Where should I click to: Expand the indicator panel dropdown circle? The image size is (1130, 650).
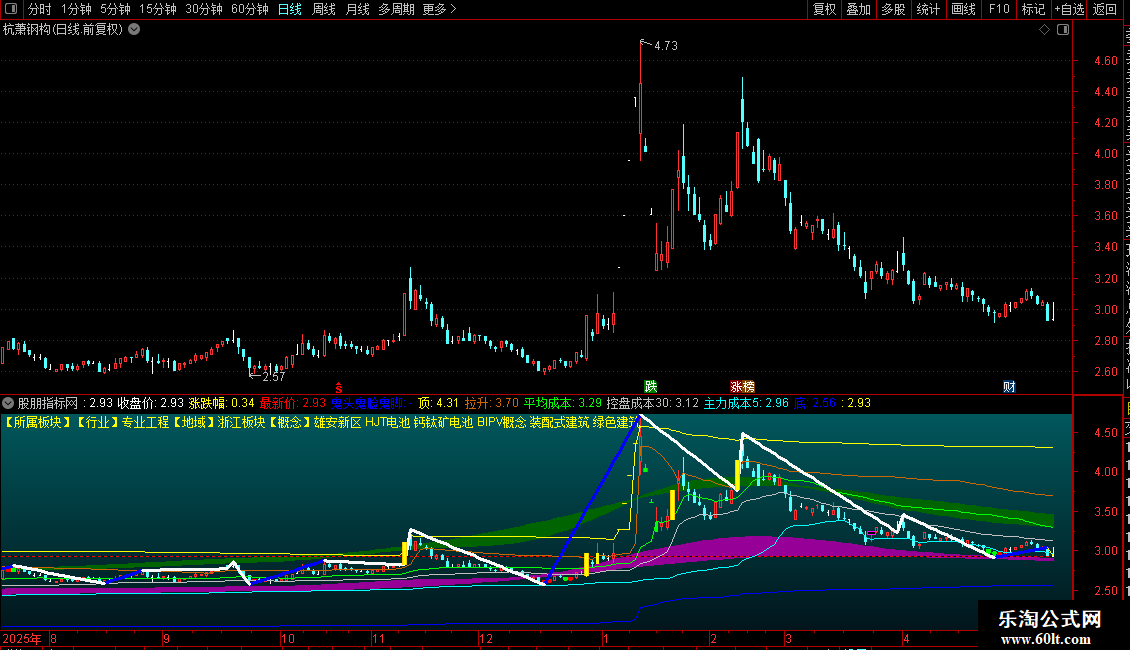[8, 403]
